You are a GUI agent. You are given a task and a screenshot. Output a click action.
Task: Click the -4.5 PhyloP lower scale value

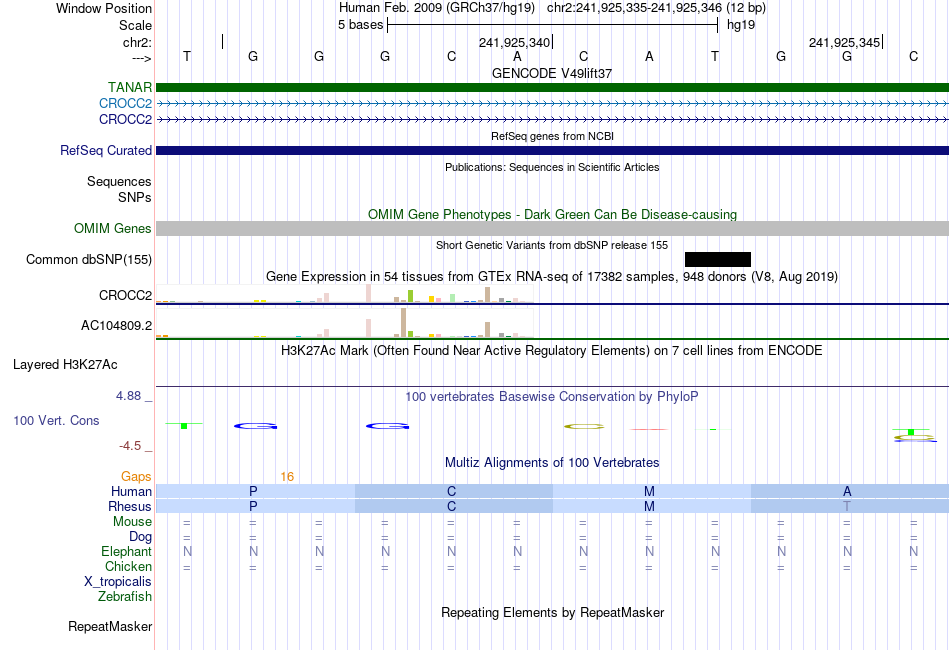(130, 446)
